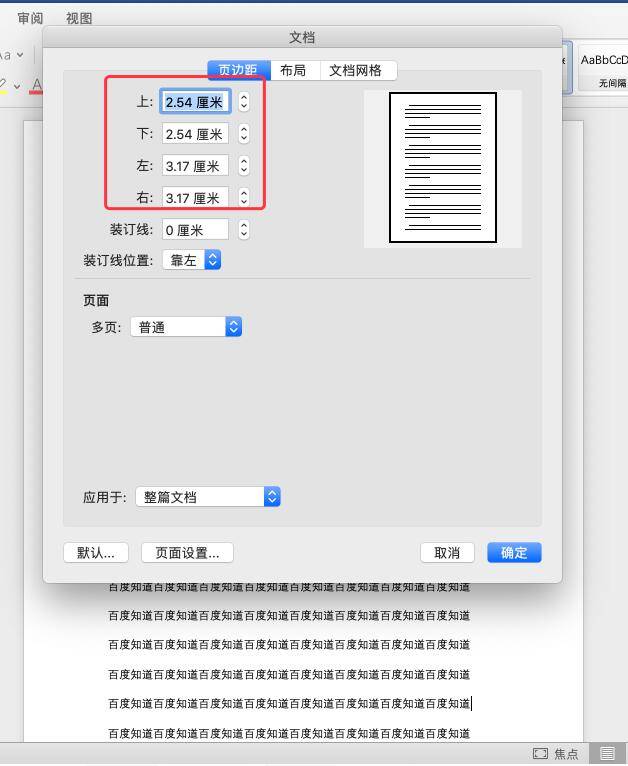Open the Review (审阅) ribbon tab
The width and height of the screenshot is (628, 766).
tap(30, 18)
